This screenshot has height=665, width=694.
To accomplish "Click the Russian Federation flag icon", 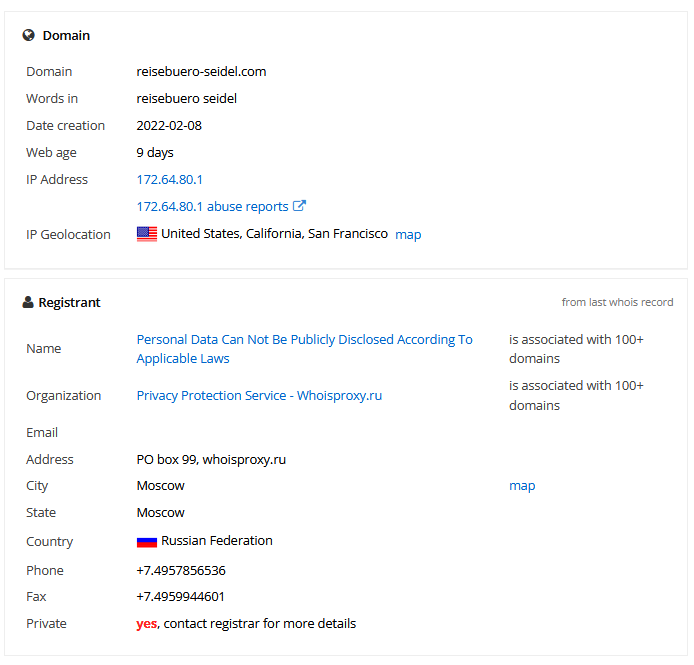I will click(147, 541).
